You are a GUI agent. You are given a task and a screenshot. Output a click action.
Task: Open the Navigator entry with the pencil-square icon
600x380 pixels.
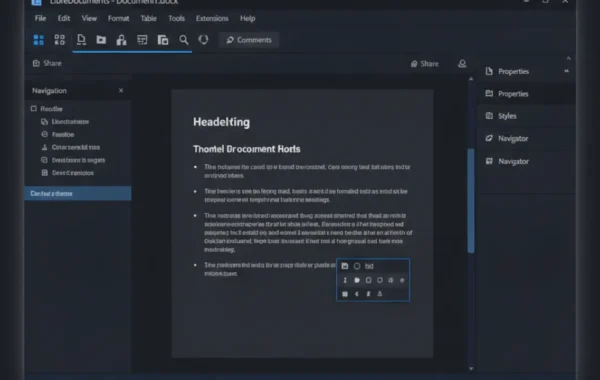(527, 139)
